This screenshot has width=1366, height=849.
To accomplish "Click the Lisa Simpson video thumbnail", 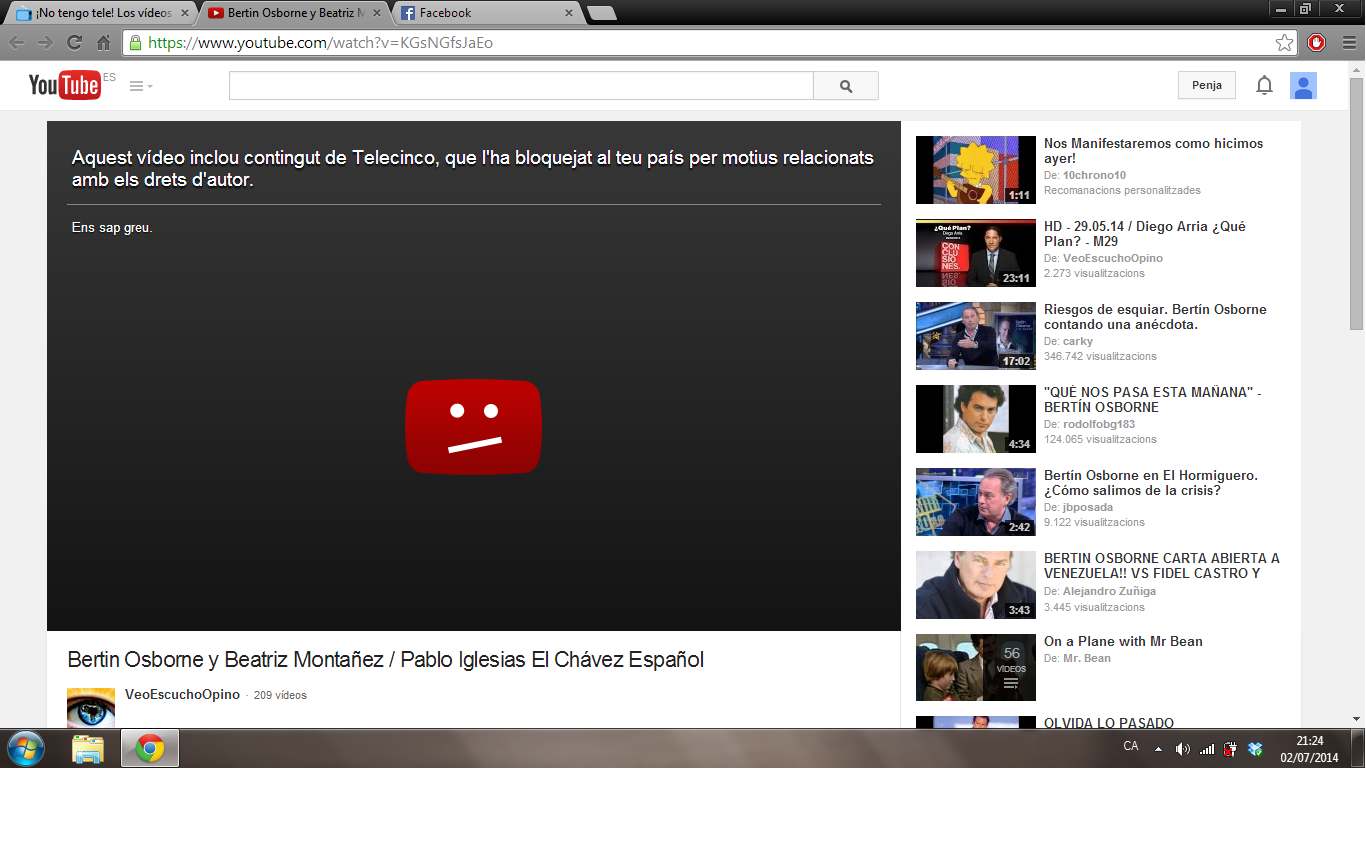I will (975, 170).
